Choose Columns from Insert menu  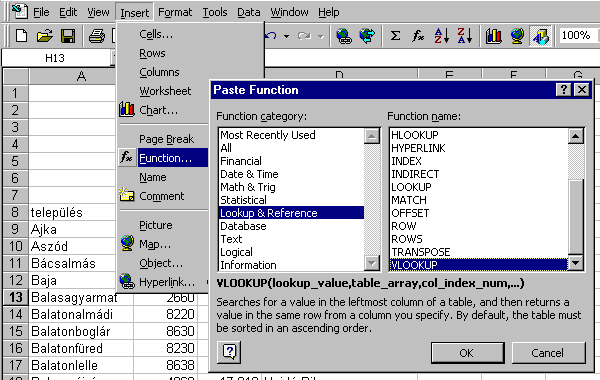(163, 72)
